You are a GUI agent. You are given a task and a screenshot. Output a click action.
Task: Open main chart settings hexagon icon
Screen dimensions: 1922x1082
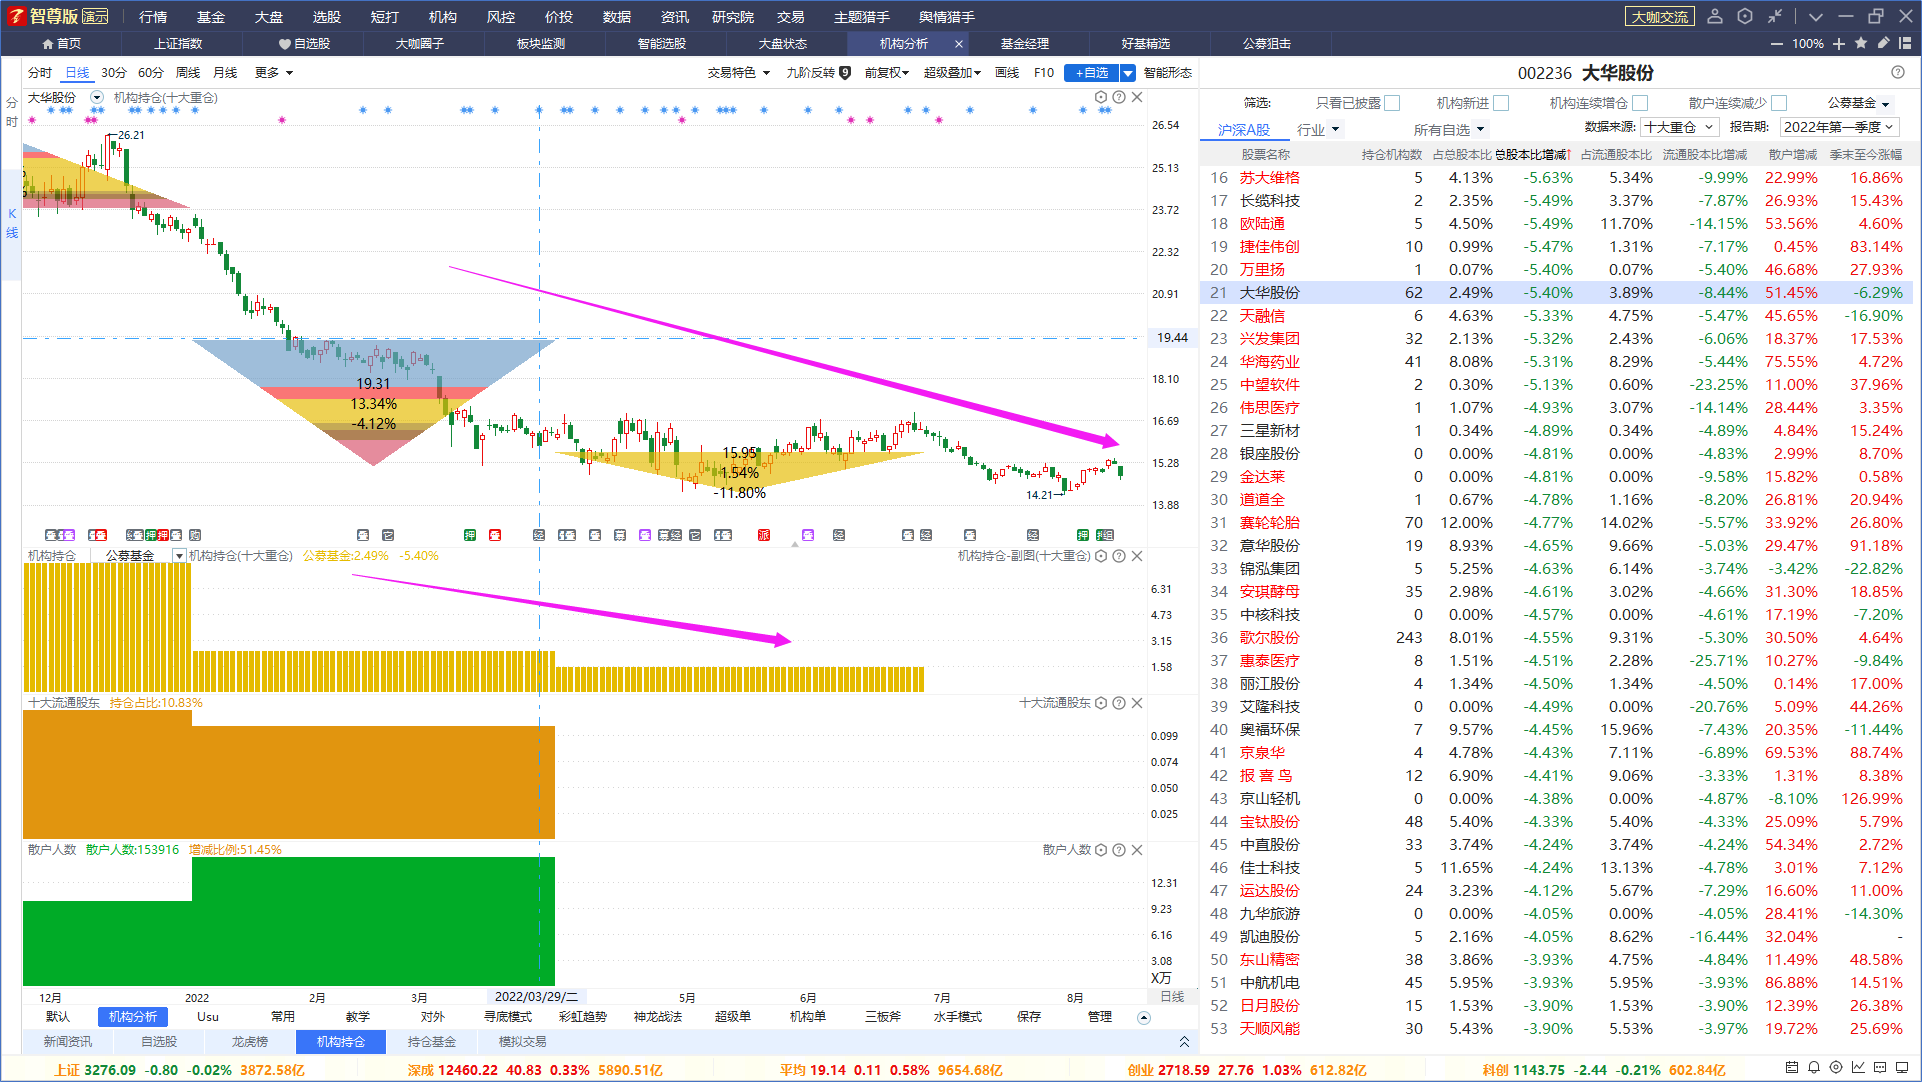click(x=1101, y=97)
